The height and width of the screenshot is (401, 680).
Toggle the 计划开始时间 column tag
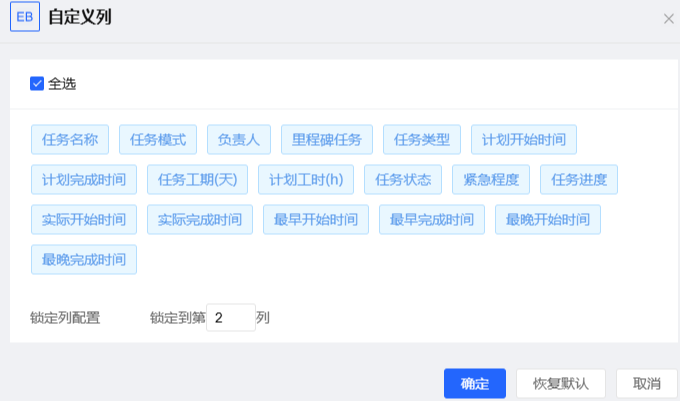[524, 140]
